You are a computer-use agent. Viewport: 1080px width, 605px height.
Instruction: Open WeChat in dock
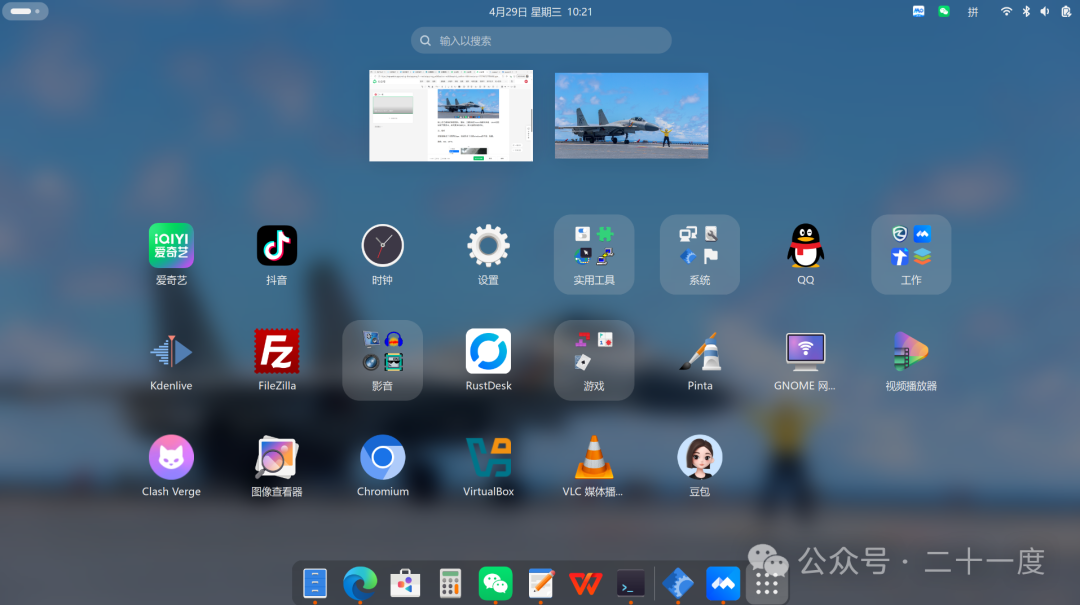[x=495, y=584]
